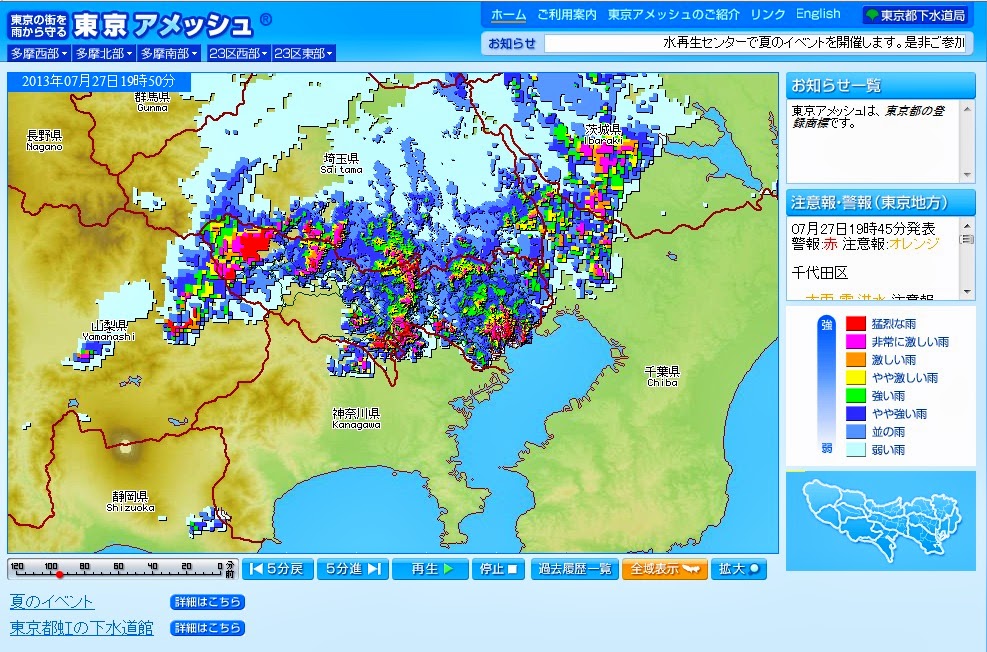Click the dark blue やや強い雨 legend swatch
This screenshot has width=987, height=652.
855,413
